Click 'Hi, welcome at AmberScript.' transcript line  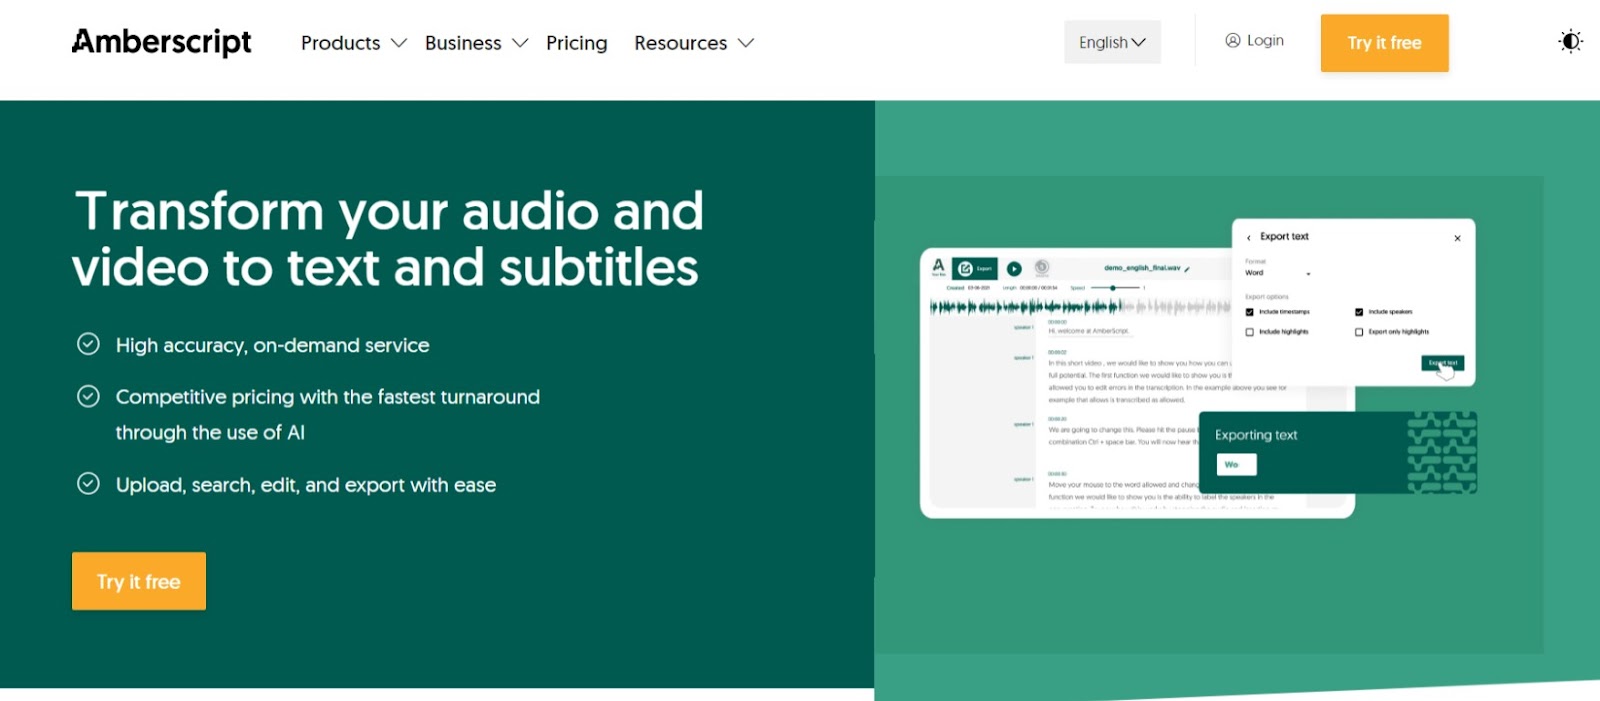pyautogui.click(x=1088, y=331)
